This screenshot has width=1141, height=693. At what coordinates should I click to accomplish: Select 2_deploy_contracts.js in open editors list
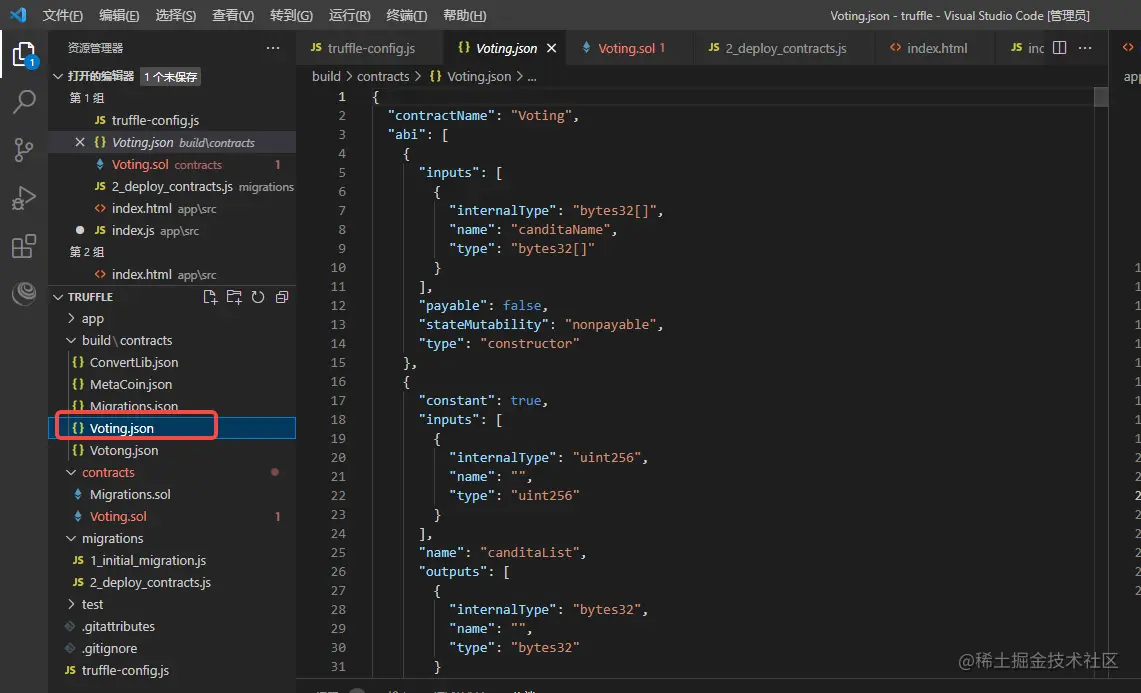(x=172, y=186)
